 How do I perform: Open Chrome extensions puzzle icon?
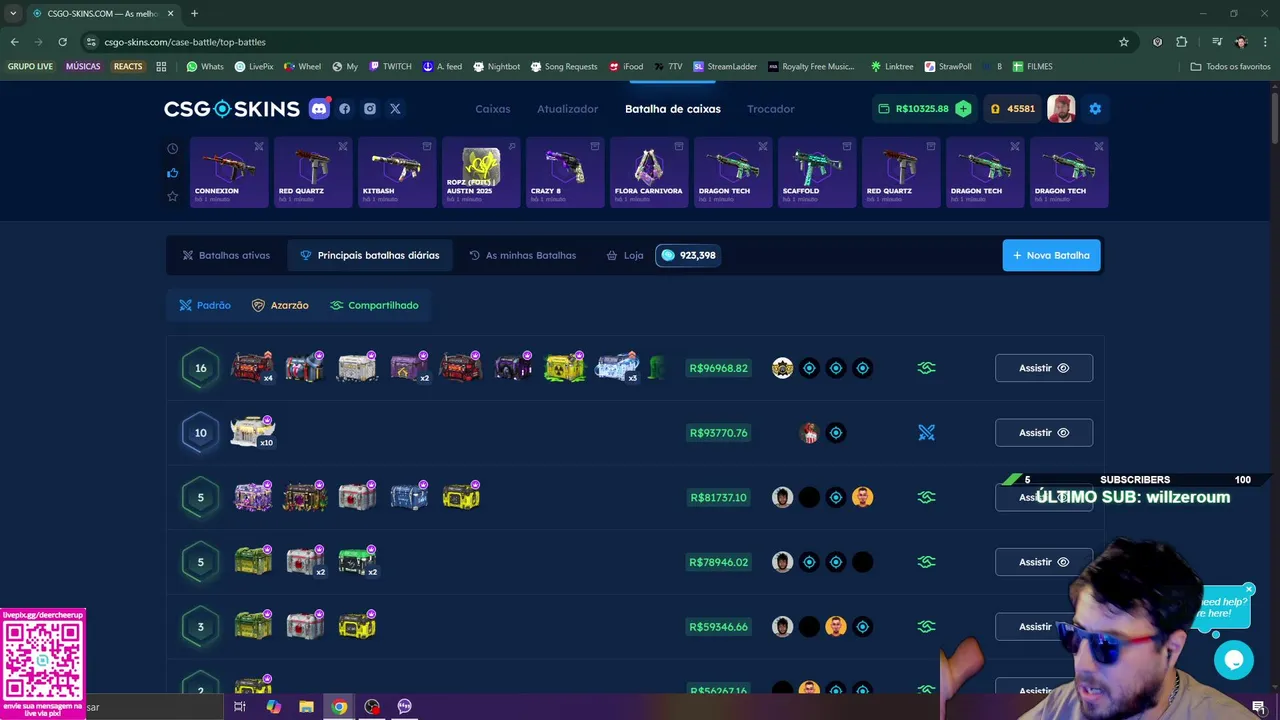[1182, 42]
